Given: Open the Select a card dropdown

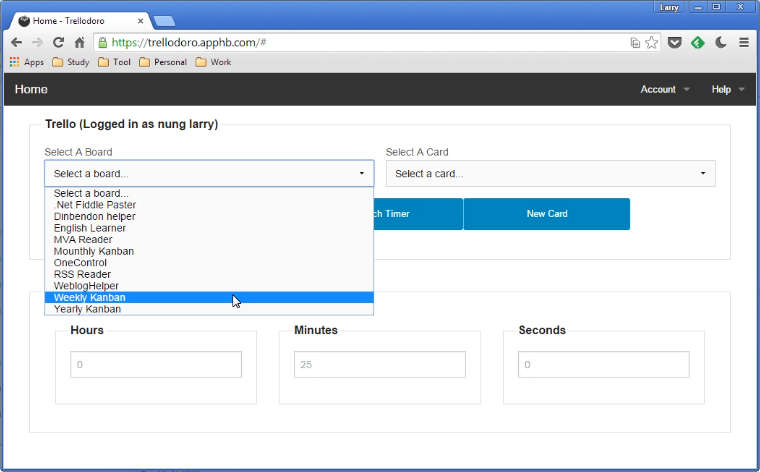Looking at the screenshot, I should click(551, 173).
